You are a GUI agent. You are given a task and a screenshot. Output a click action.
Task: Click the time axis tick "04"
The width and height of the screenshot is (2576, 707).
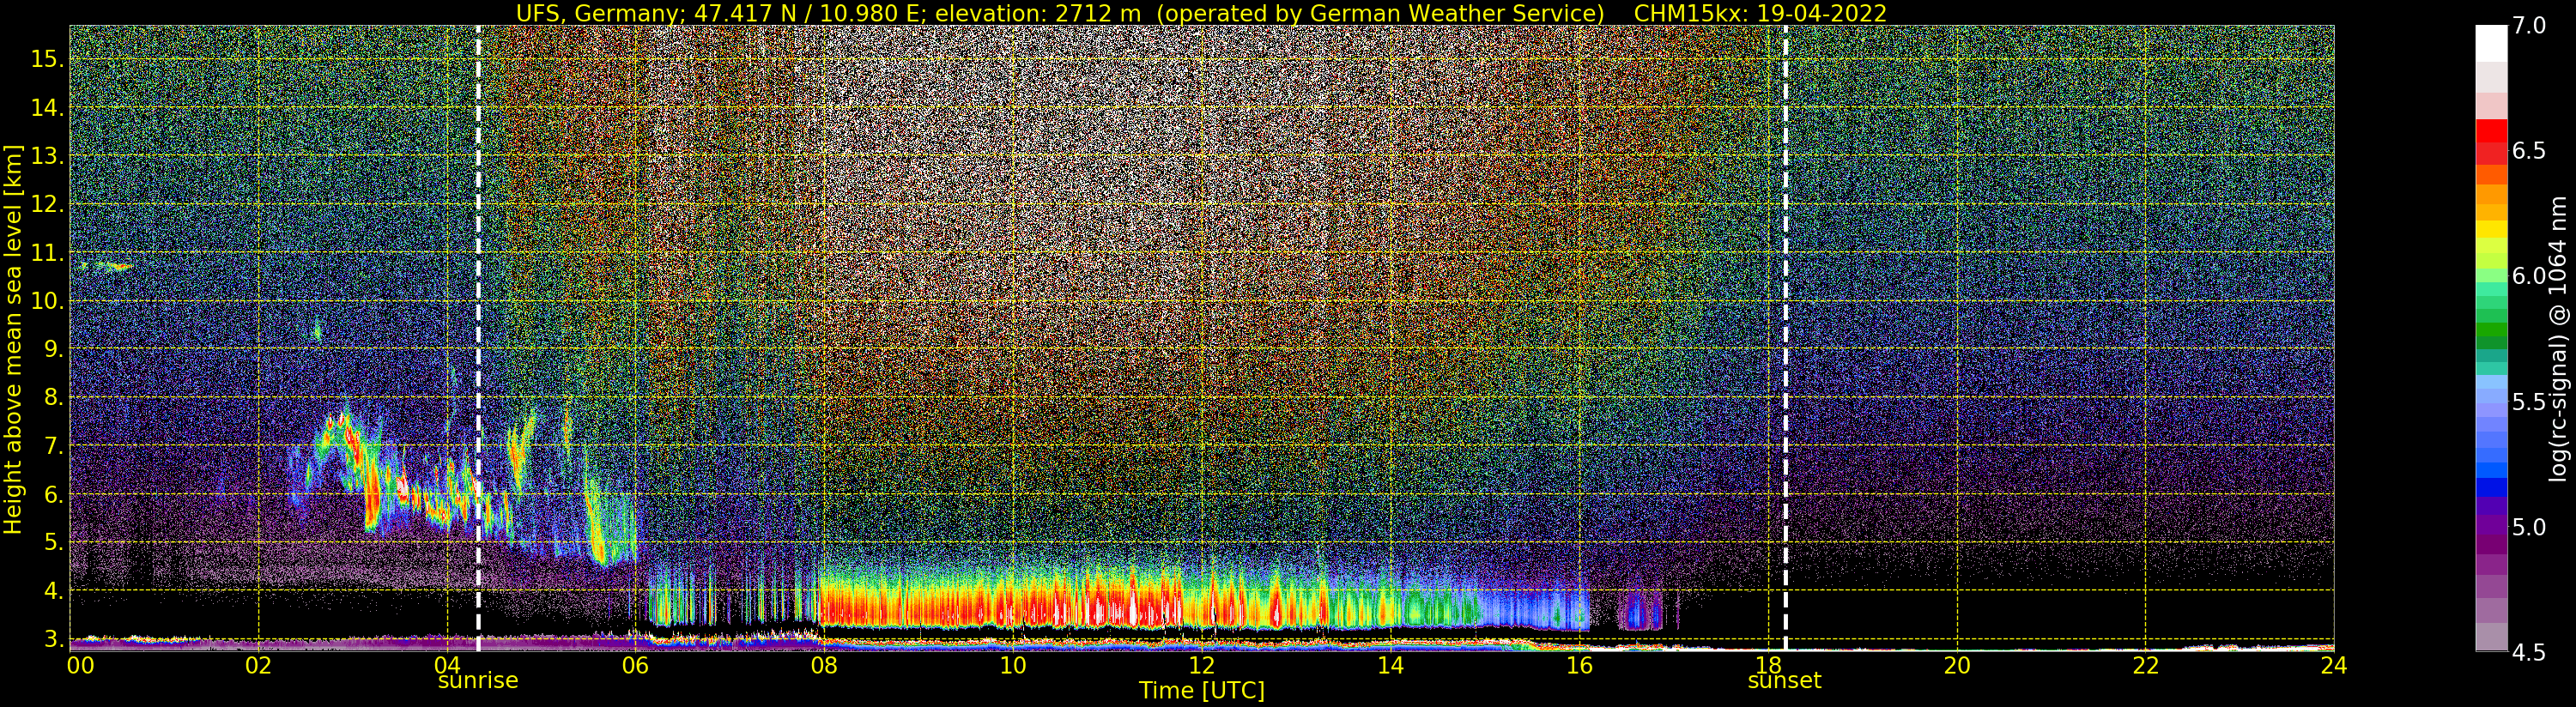(x=447, y=665)
